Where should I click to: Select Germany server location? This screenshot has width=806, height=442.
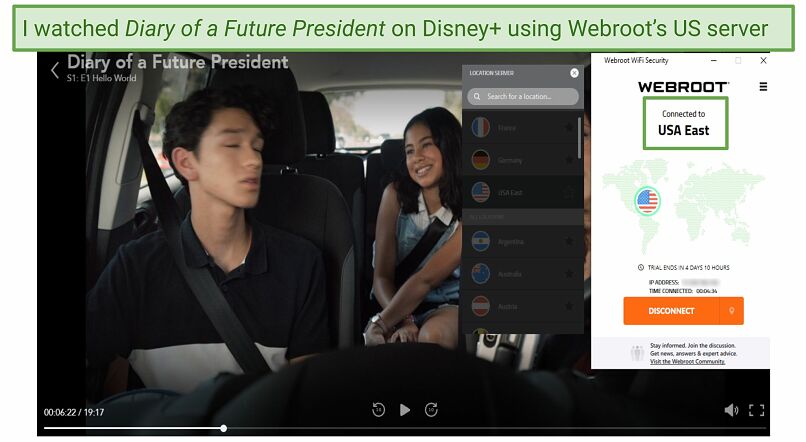520,160
